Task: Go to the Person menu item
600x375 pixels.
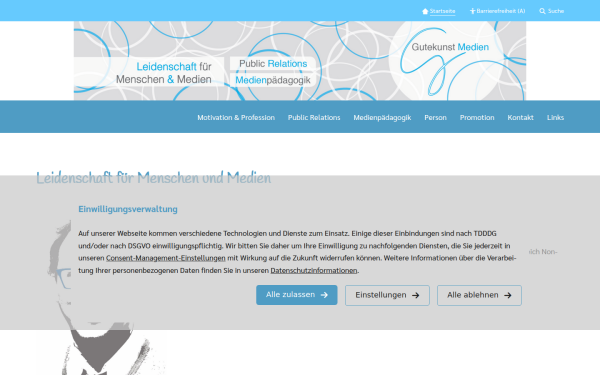Action: point(435,117)
